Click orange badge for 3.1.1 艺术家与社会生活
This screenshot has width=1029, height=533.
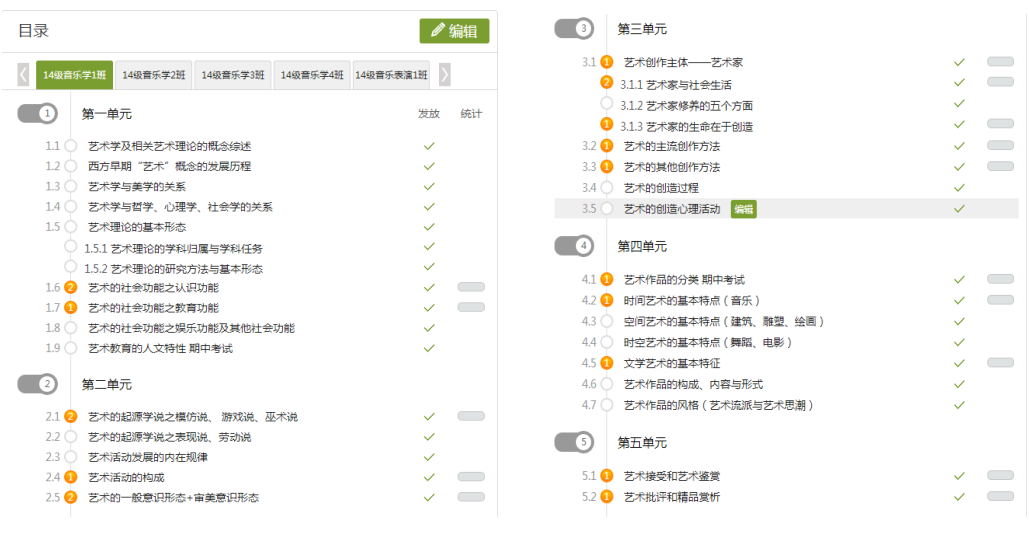point(606,83)
